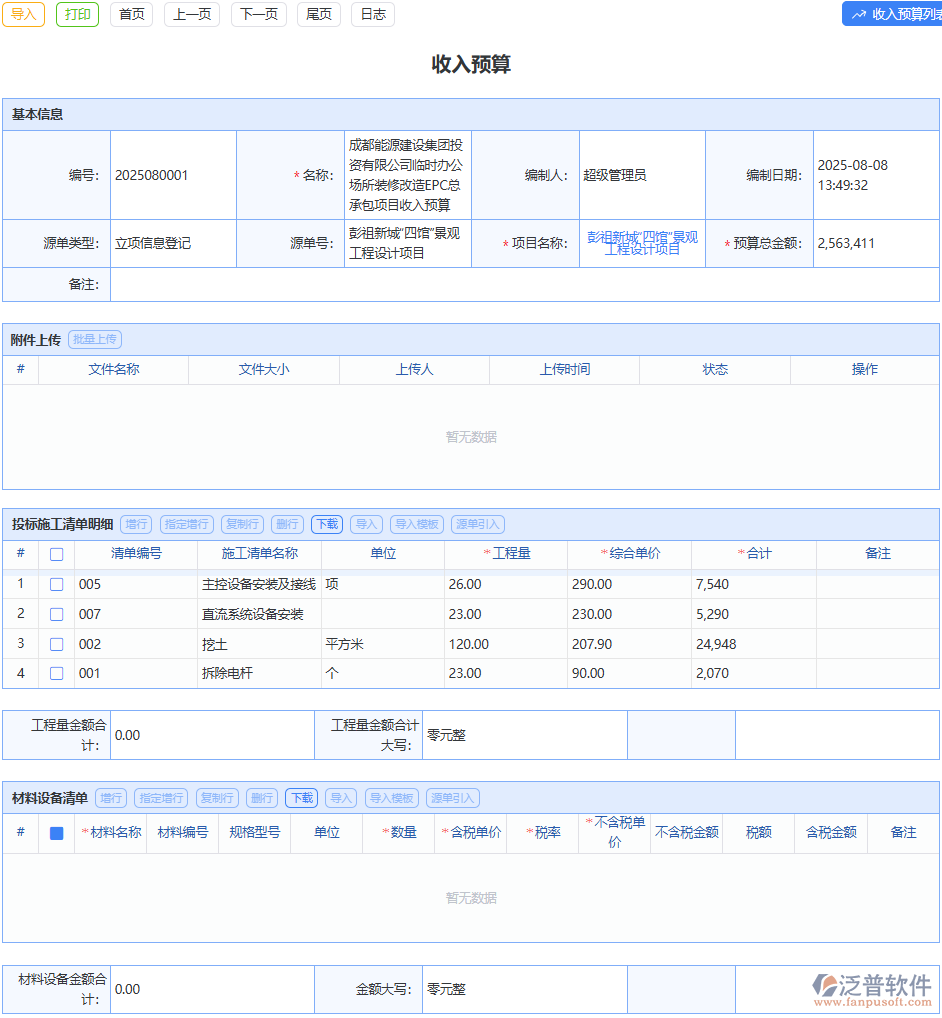Screen dimensions: 942x1018
Task: Click the 打印 print button
Action: click(77, 14)
